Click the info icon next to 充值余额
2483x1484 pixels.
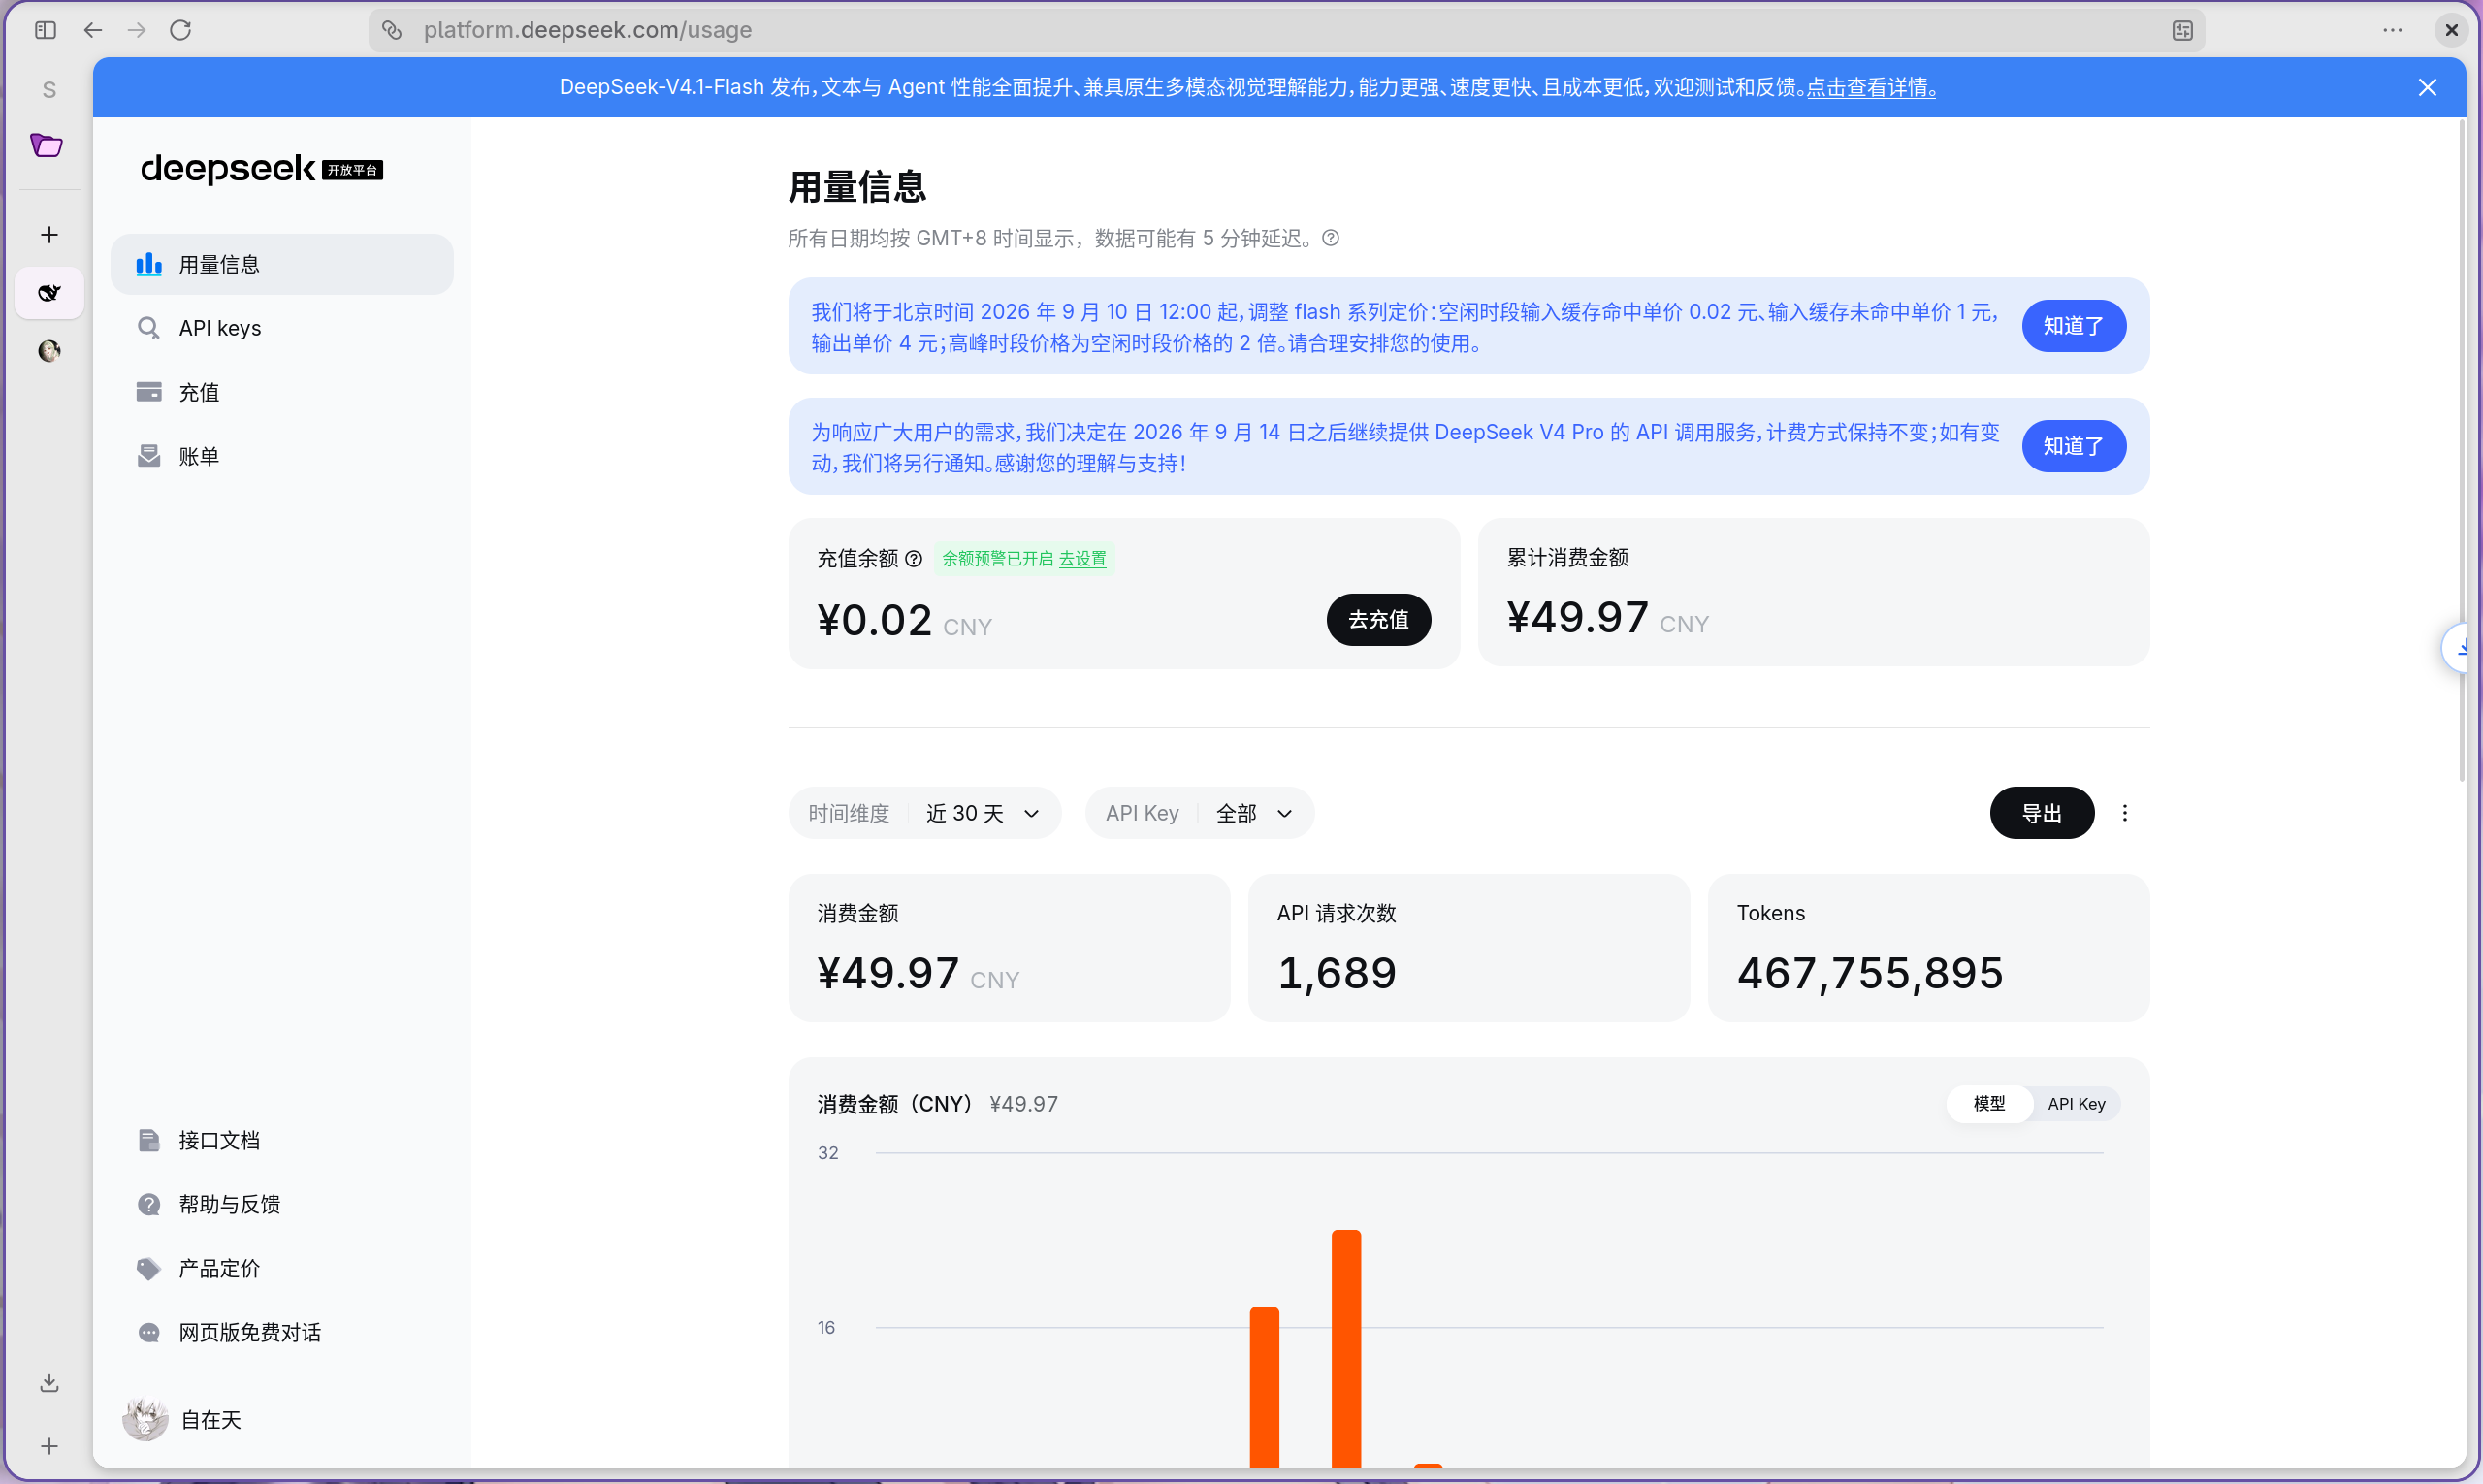914,558
